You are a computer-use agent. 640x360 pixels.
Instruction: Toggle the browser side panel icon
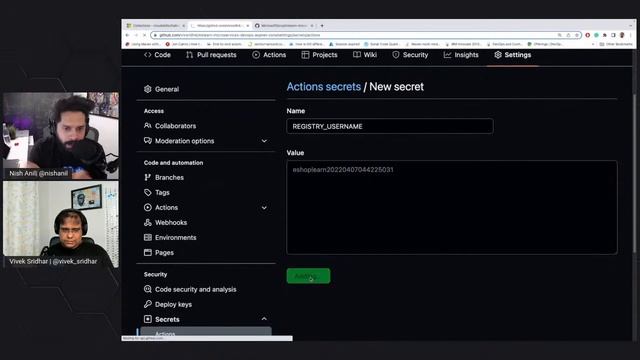tap(613, 36)
